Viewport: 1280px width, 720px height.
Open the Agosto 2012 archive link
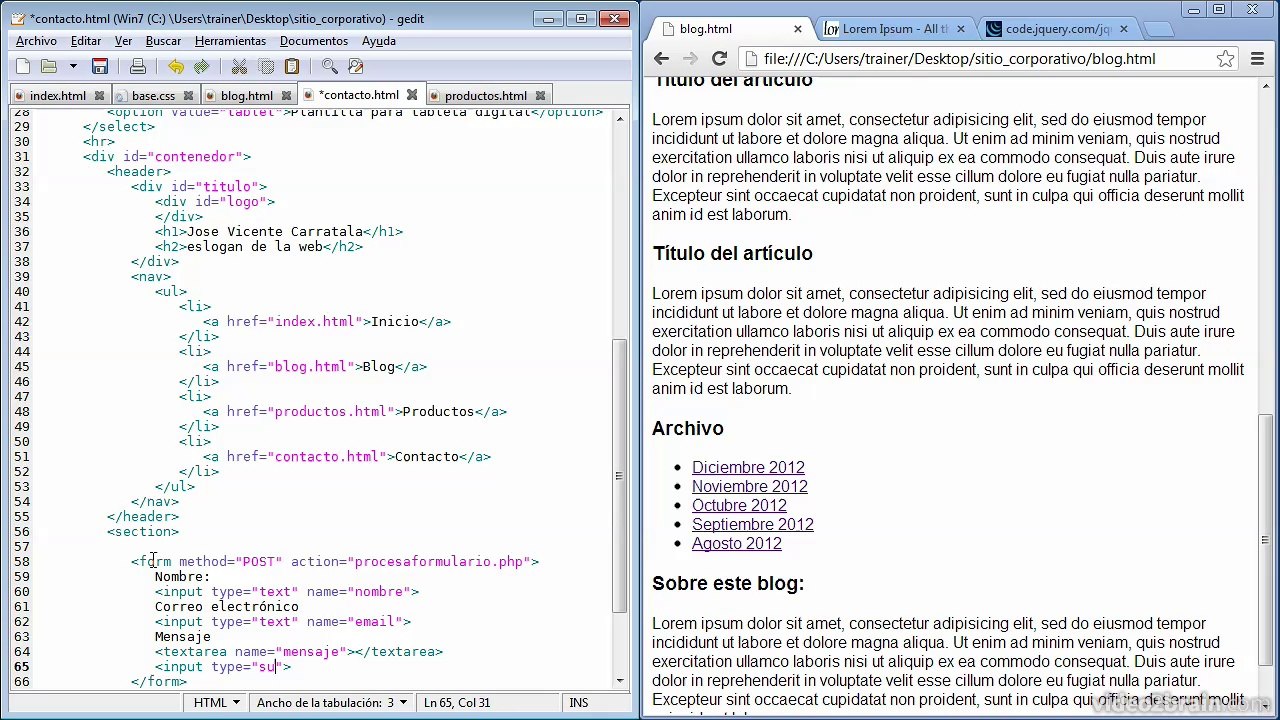[x=737, y=543]
